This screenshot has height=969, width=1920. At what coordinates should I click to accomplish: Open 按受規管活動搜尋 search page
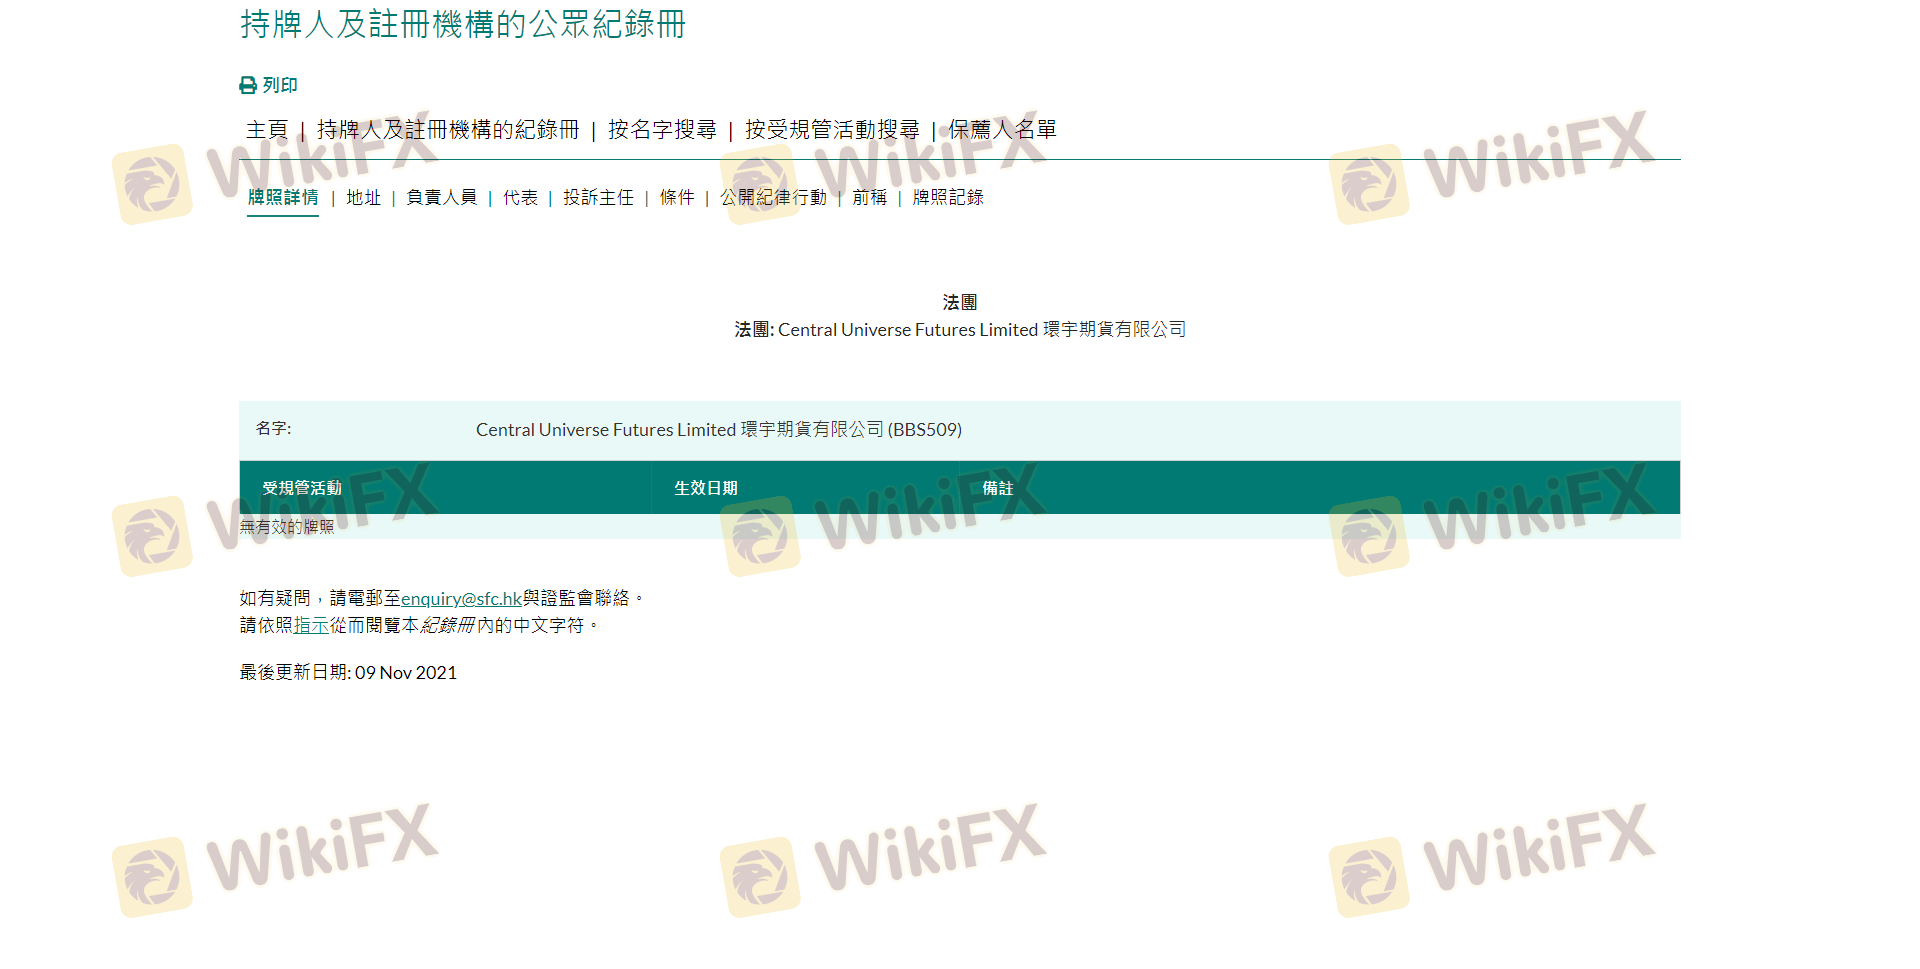click(832, 130)
